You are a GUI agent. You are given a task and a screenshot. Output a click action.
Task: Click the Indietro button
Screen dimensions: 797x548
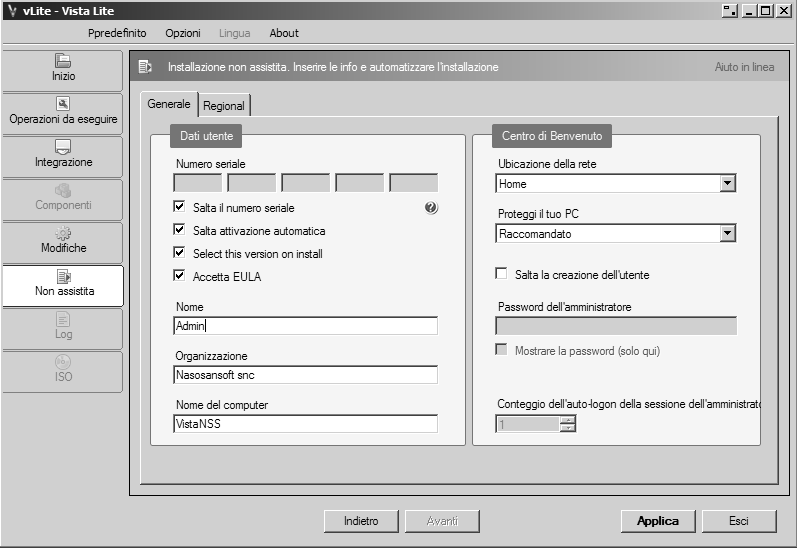click(361, 521)
